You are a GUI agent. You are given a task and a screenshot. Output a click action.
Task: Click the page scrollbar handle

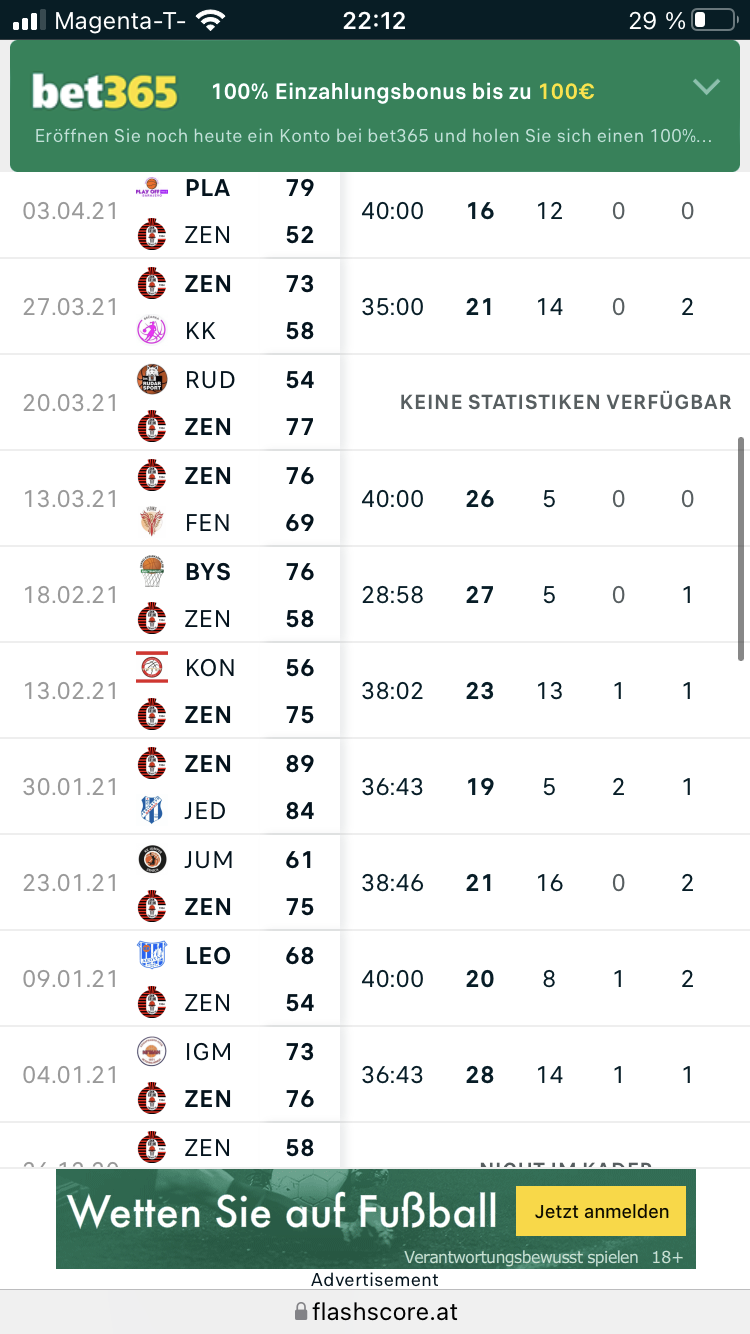(x=741, y=548)
